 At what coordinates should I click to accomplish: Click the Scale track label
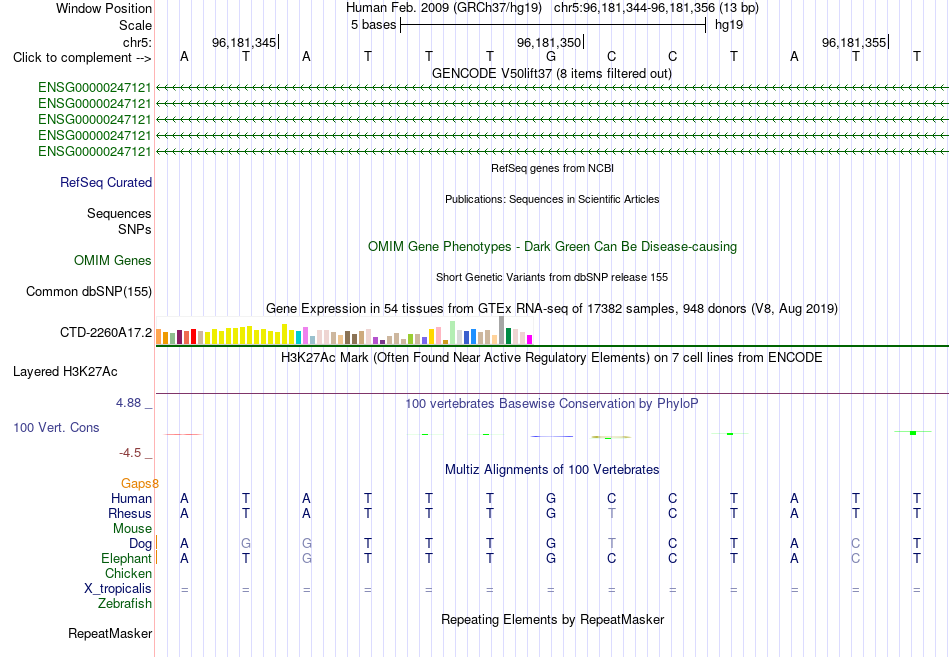(x=135, y=25)
